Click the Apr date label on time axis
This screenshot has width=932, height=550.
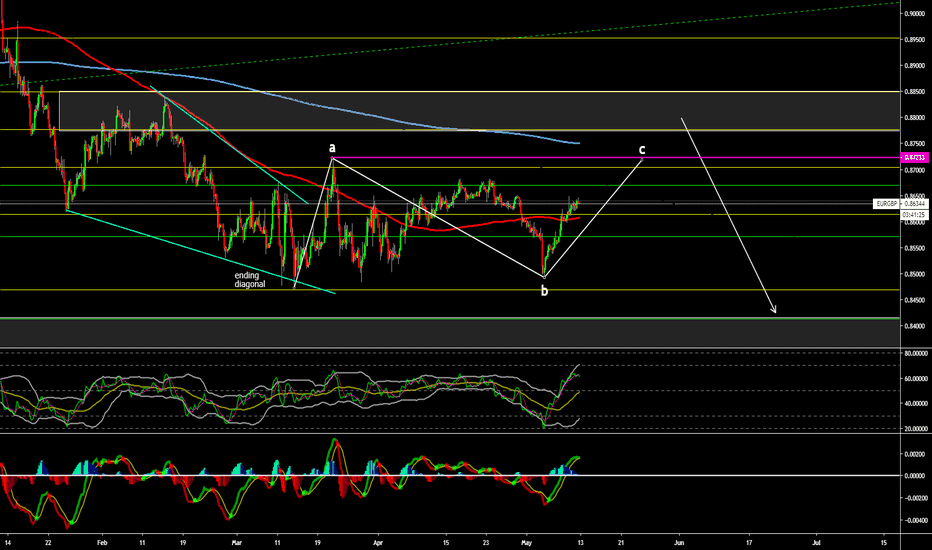377,542
